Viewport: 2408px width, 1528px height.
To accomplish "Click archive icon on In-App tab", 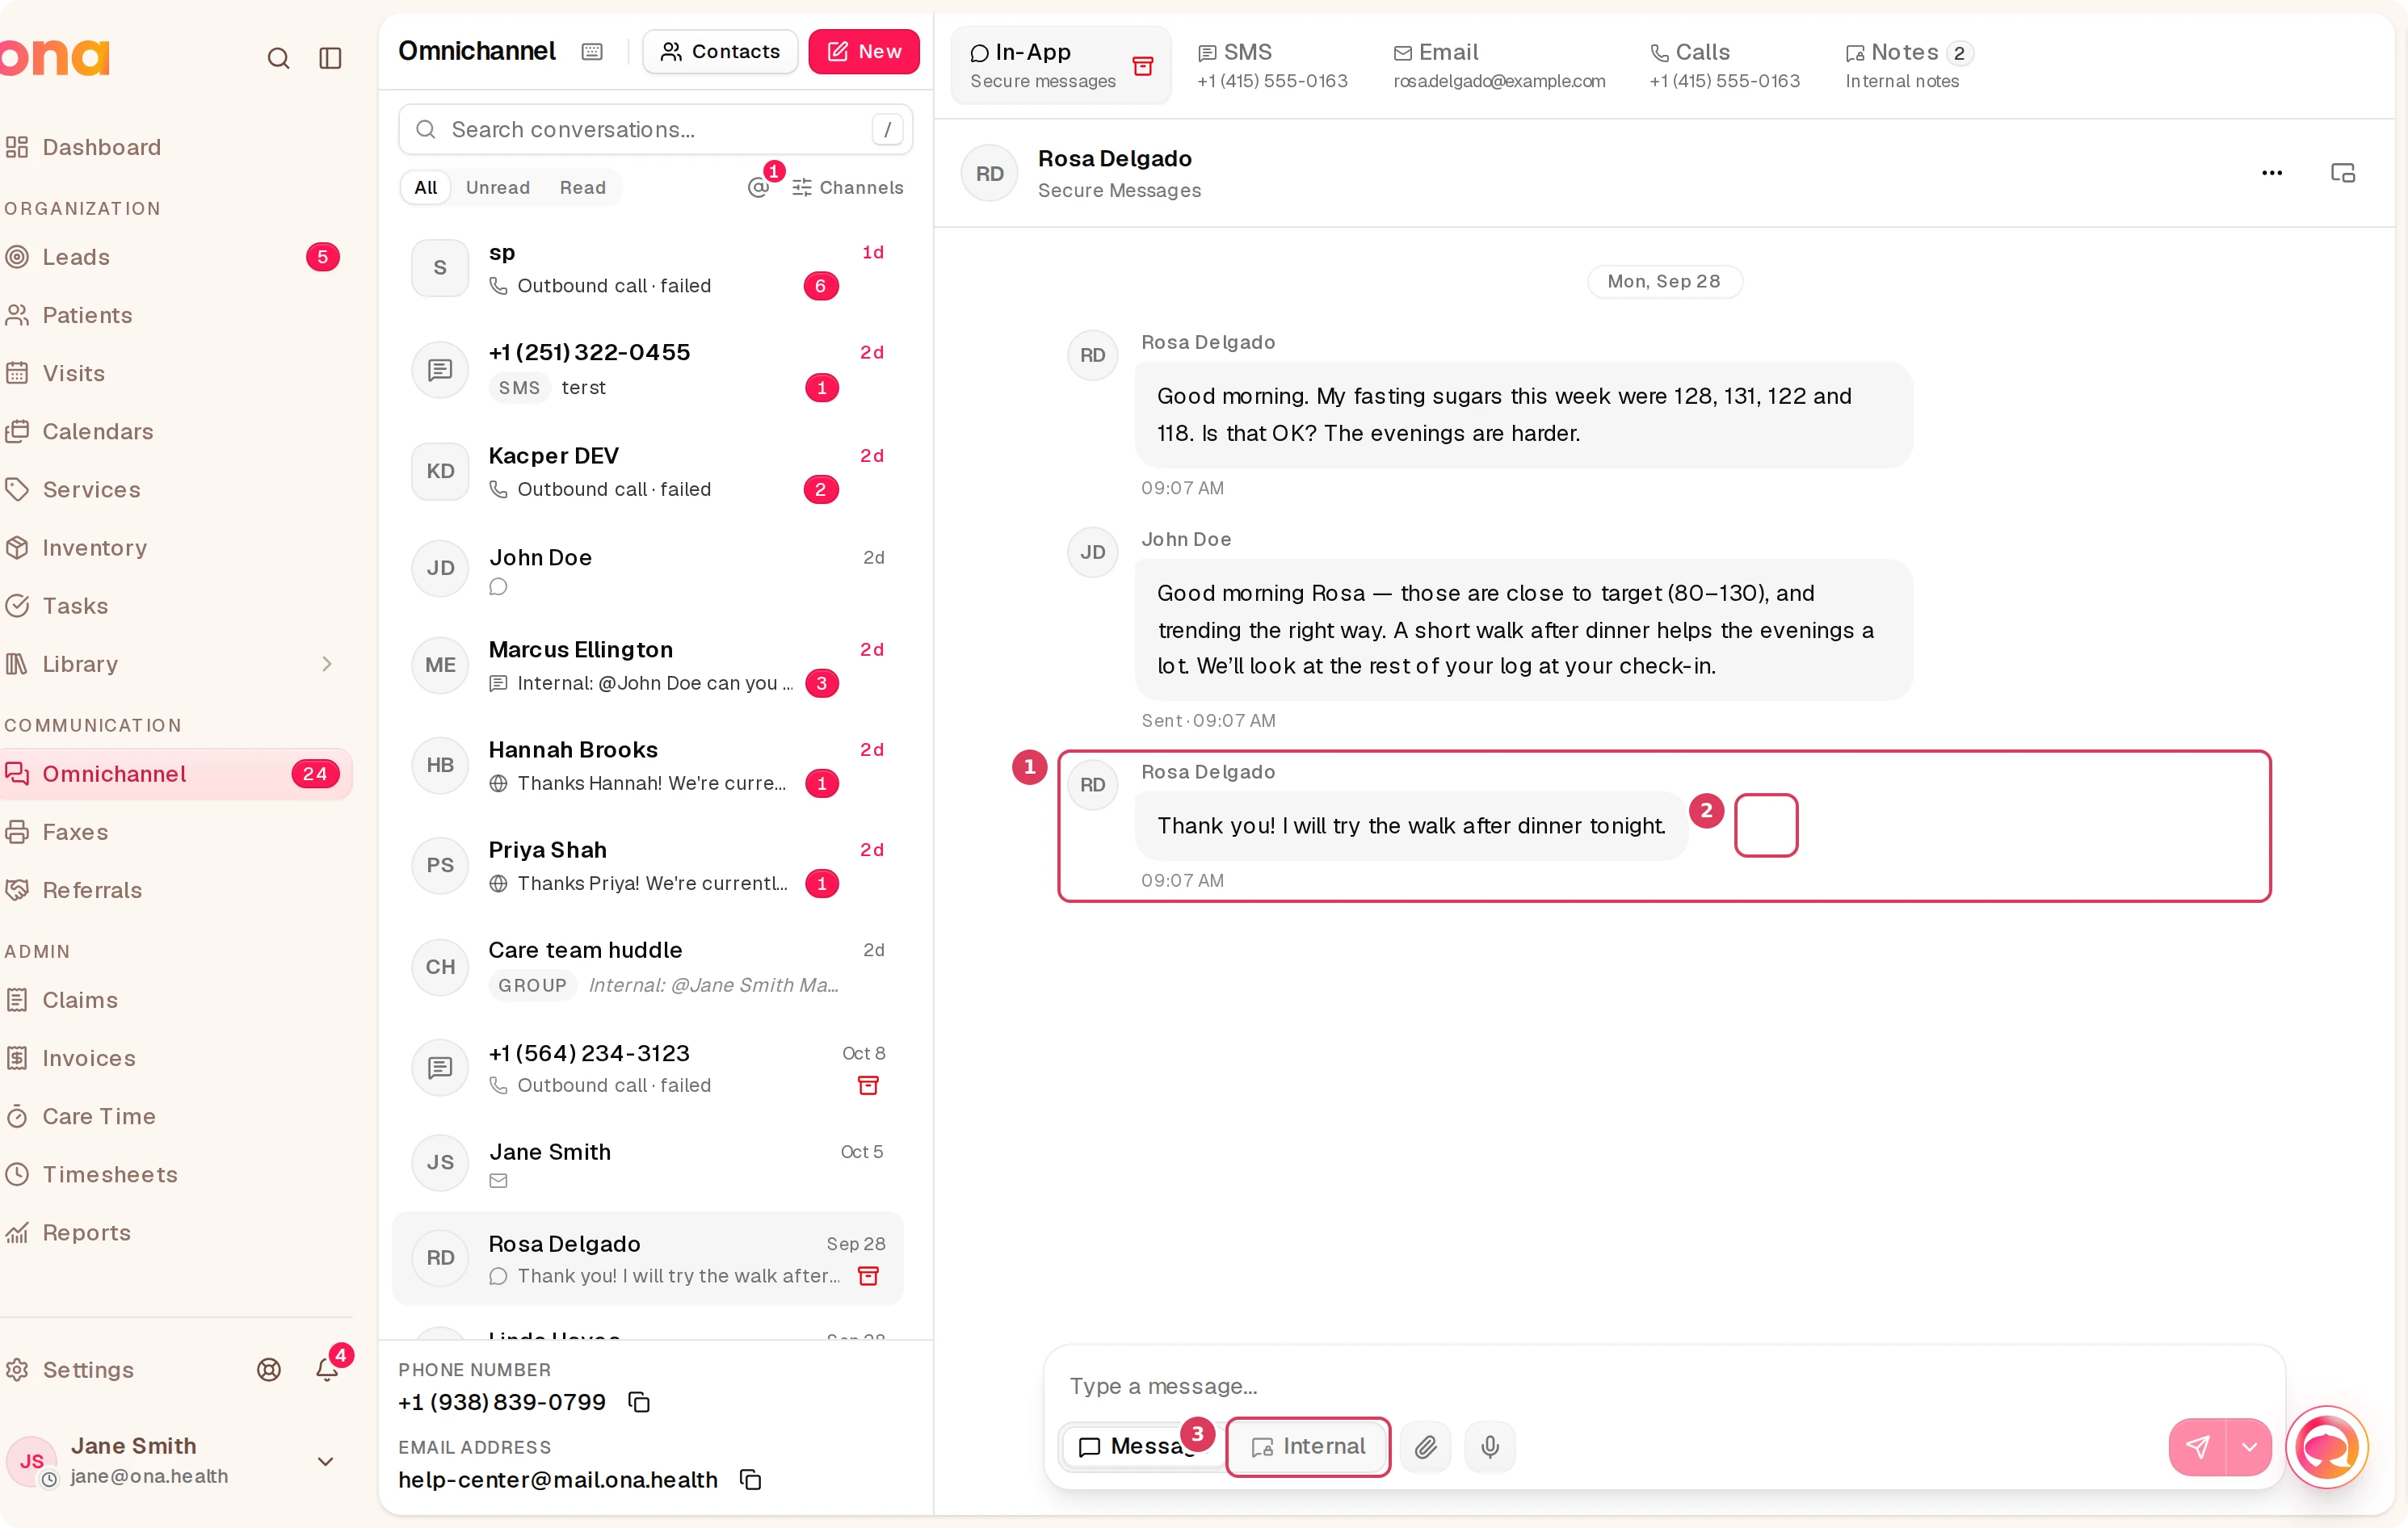I will click(x=1142, y=66).
